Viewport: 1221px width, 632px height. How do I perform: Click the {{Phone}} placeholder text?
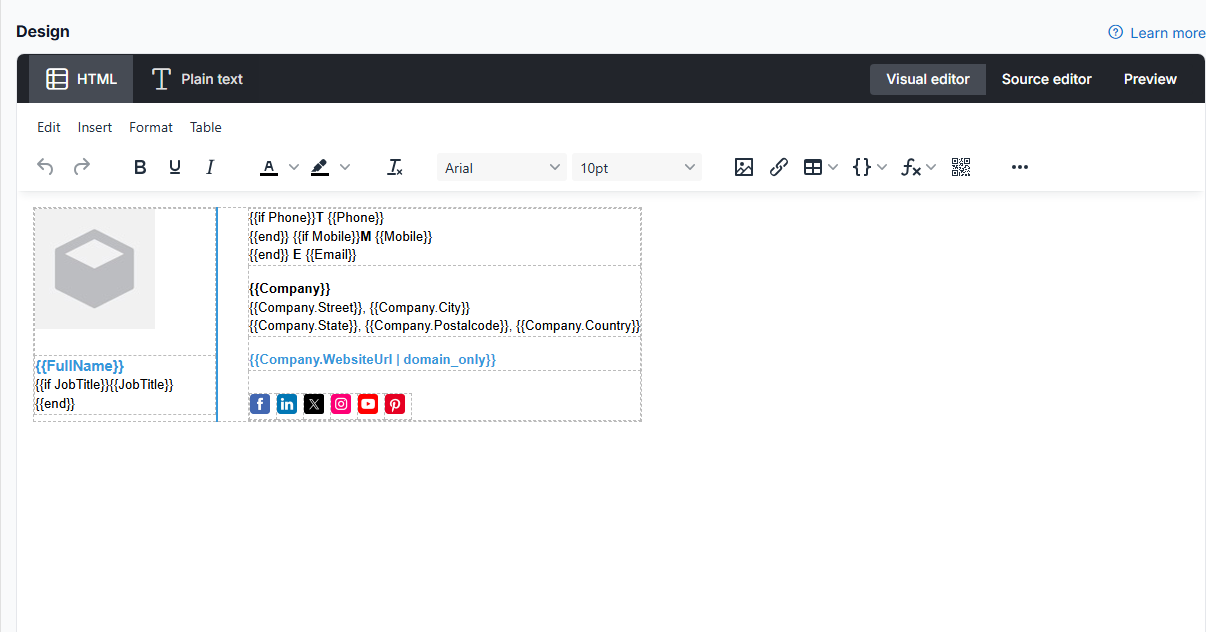(356, 218)
